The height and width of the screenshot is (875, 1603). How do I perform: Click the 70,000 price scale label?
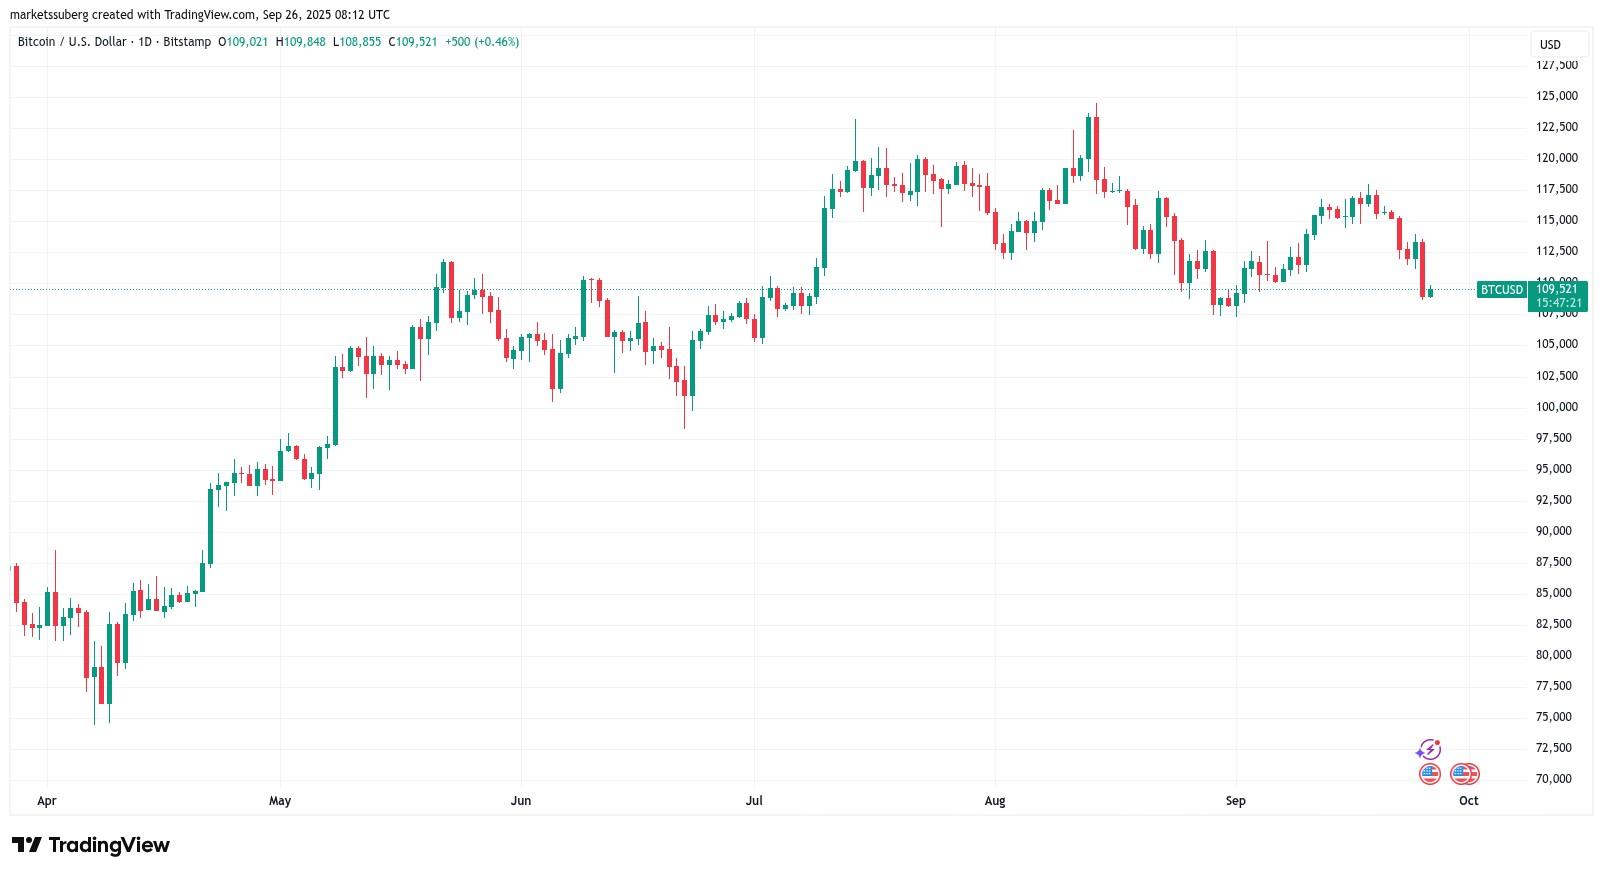1557,778
